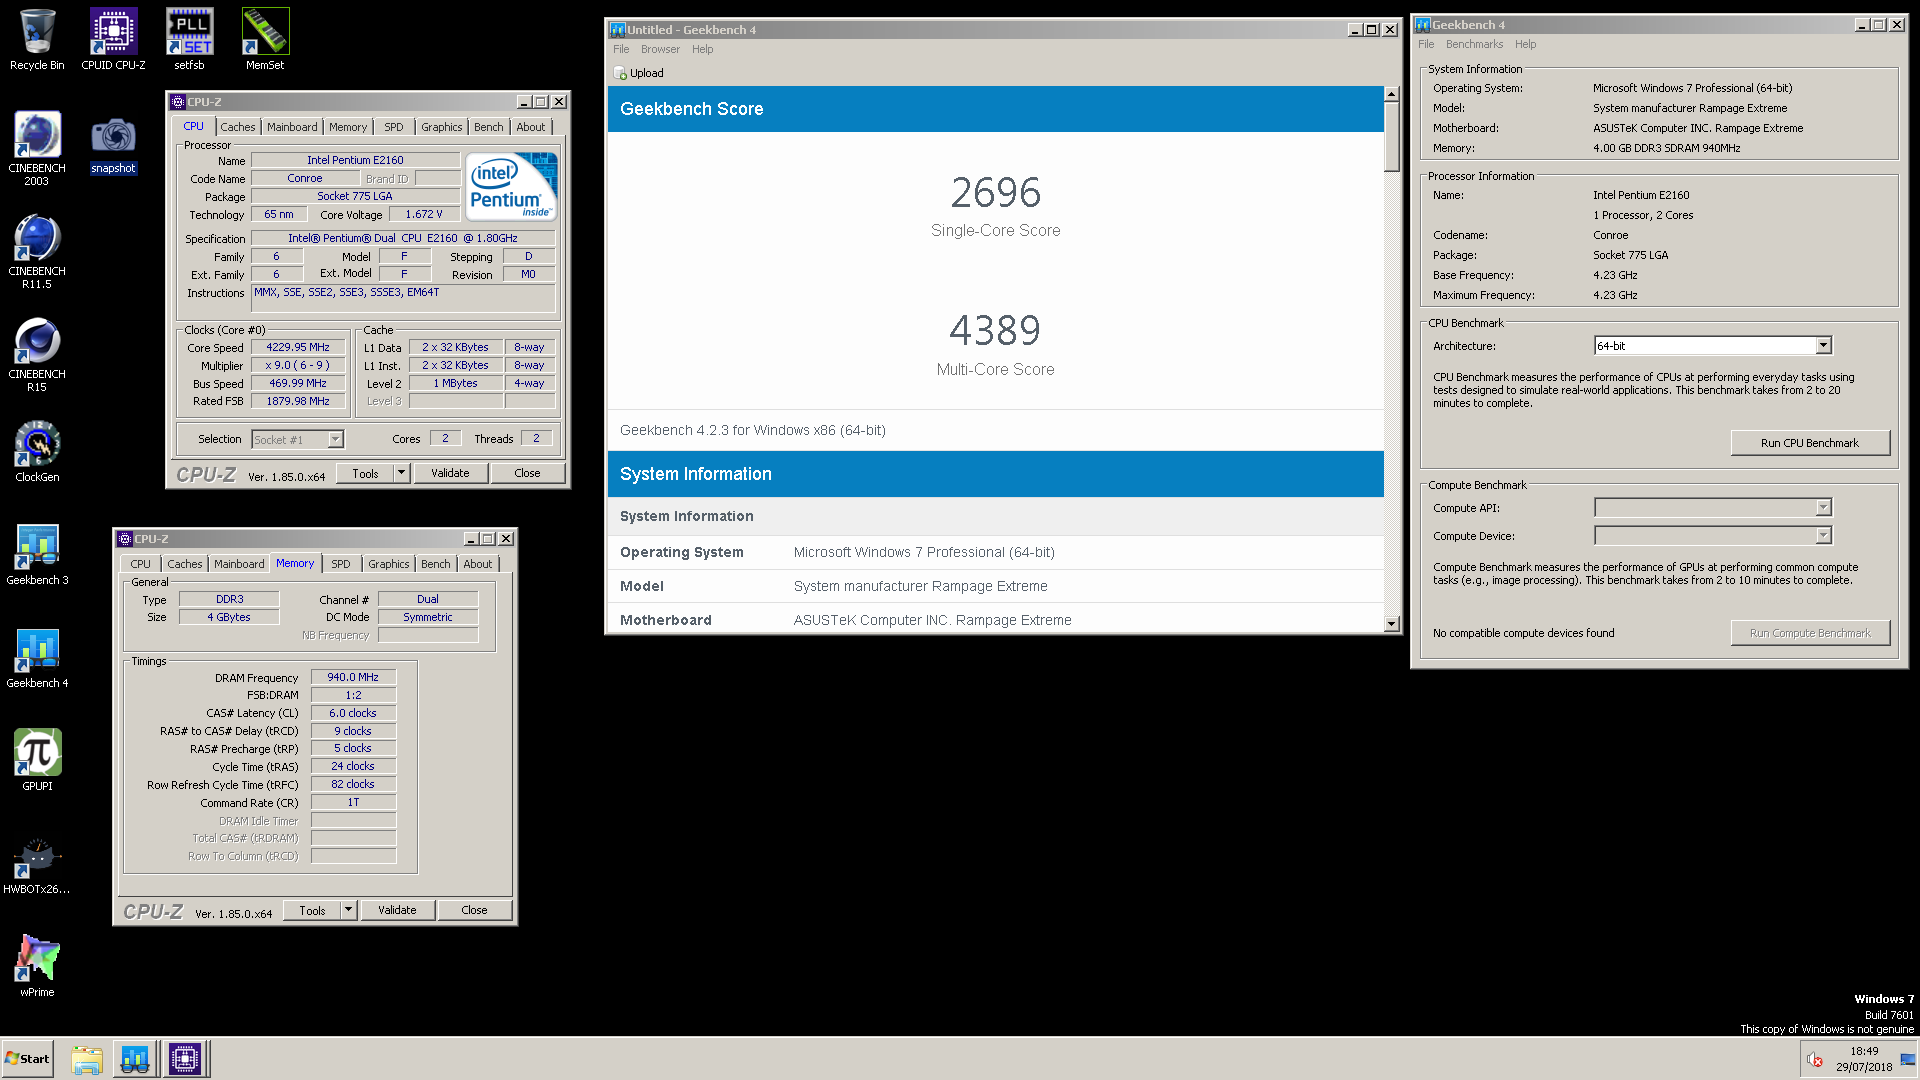Switch to CPU tab in lower CPU-Z window

tap(140, 564)
